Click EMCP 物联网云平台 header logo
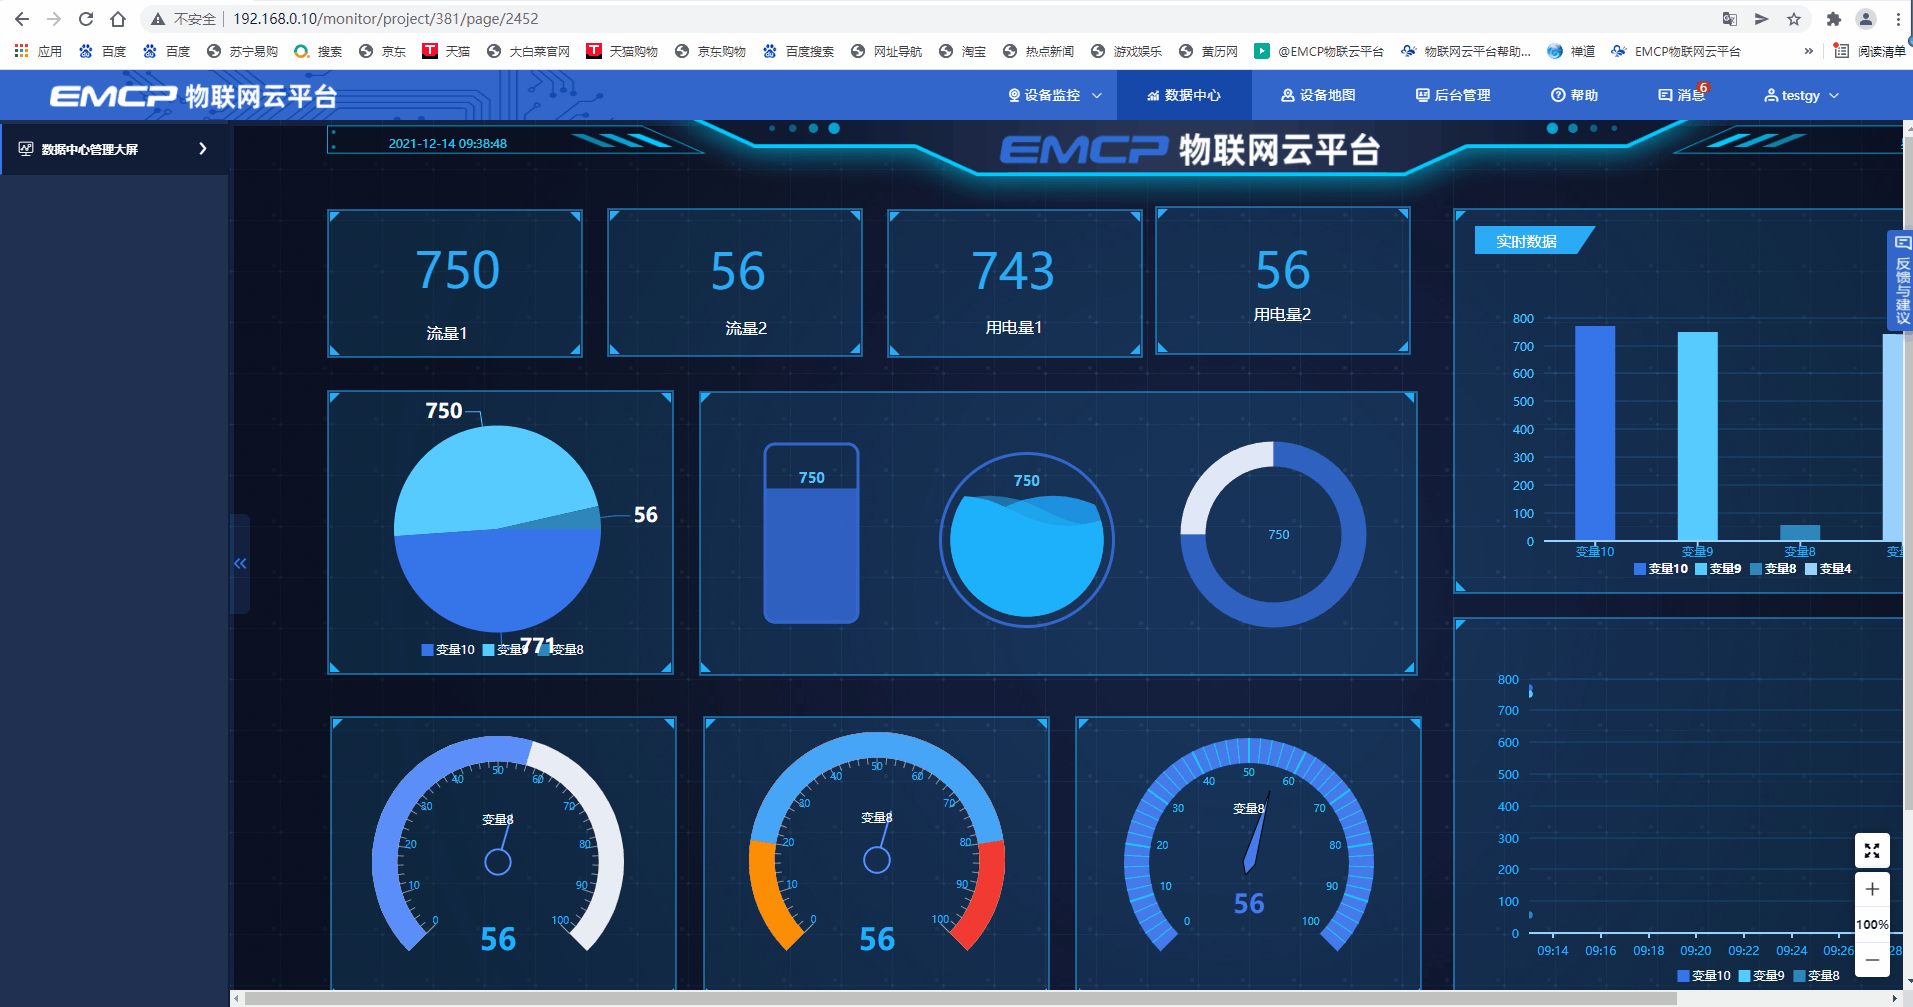 point(194,96)
